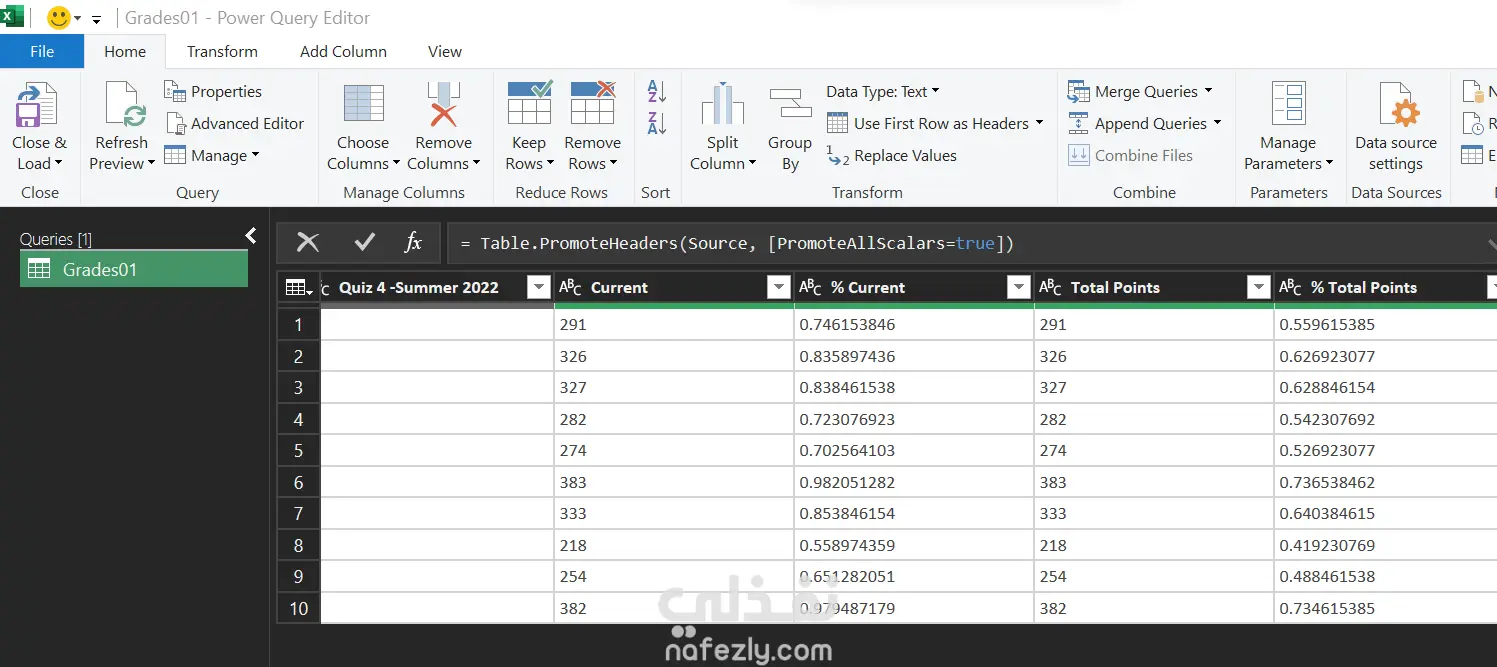Open the Merge Queries dropdown
This screenshot has height=667, width=1497.
pyautogui.click(x=1208, y=91)
